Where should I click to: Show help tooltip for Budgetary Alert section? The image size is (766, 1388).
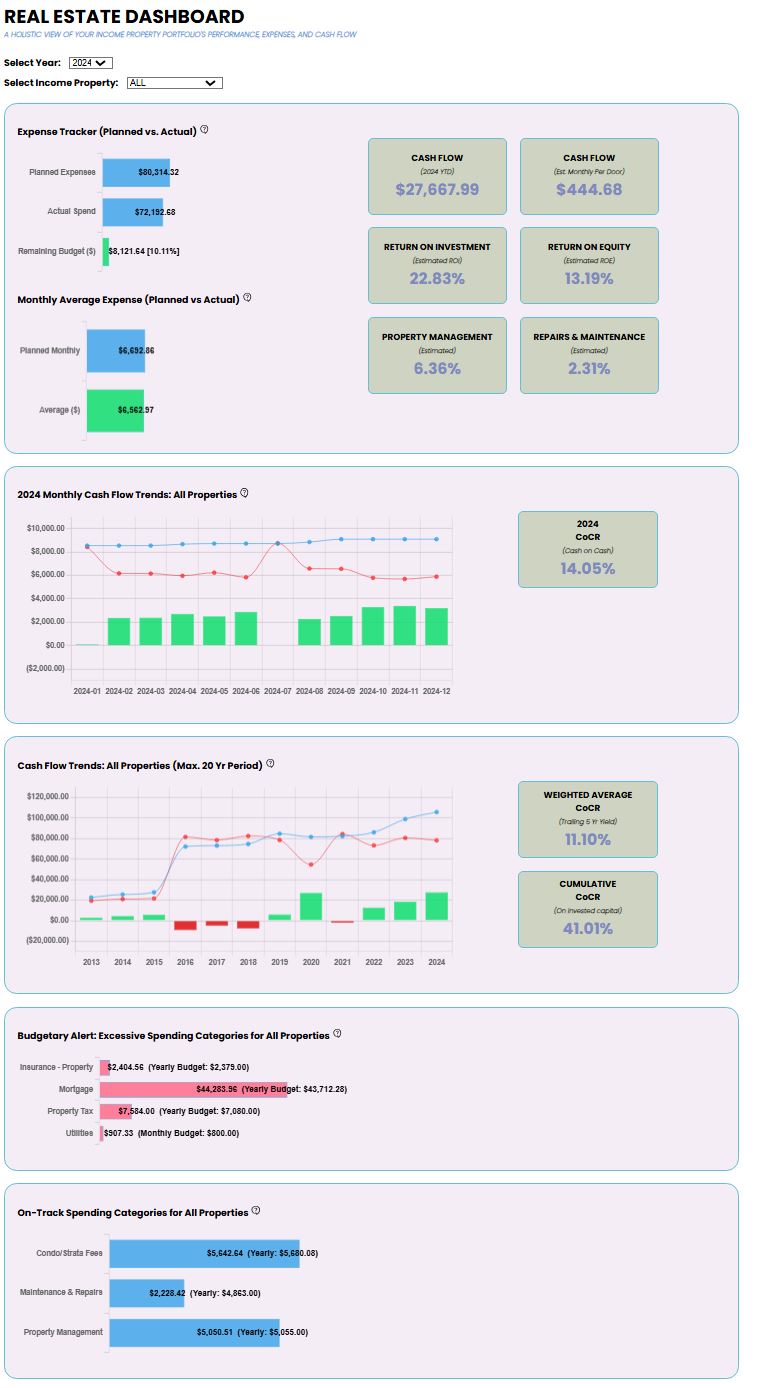click(x=337, y=1034)
